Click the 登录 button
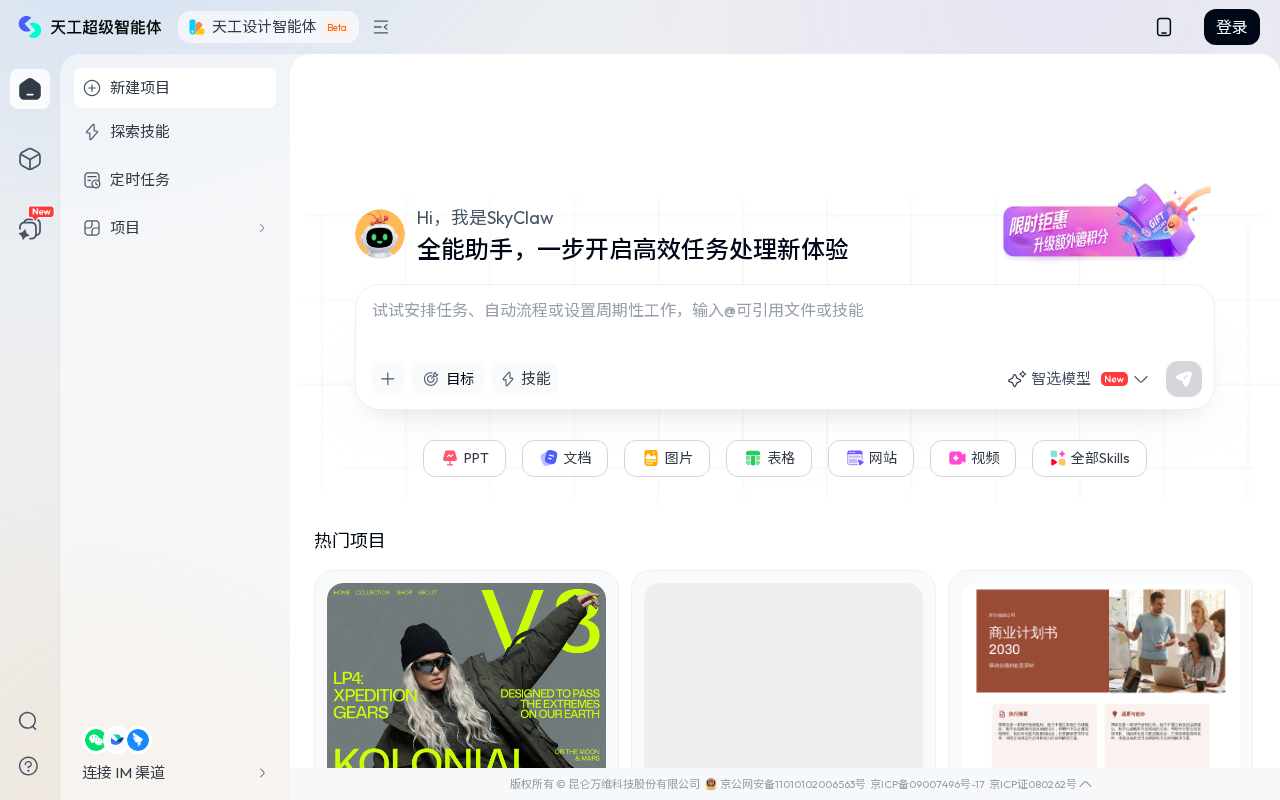Viewport: 1280px width, 800px height. click(x=1232, y=27)
